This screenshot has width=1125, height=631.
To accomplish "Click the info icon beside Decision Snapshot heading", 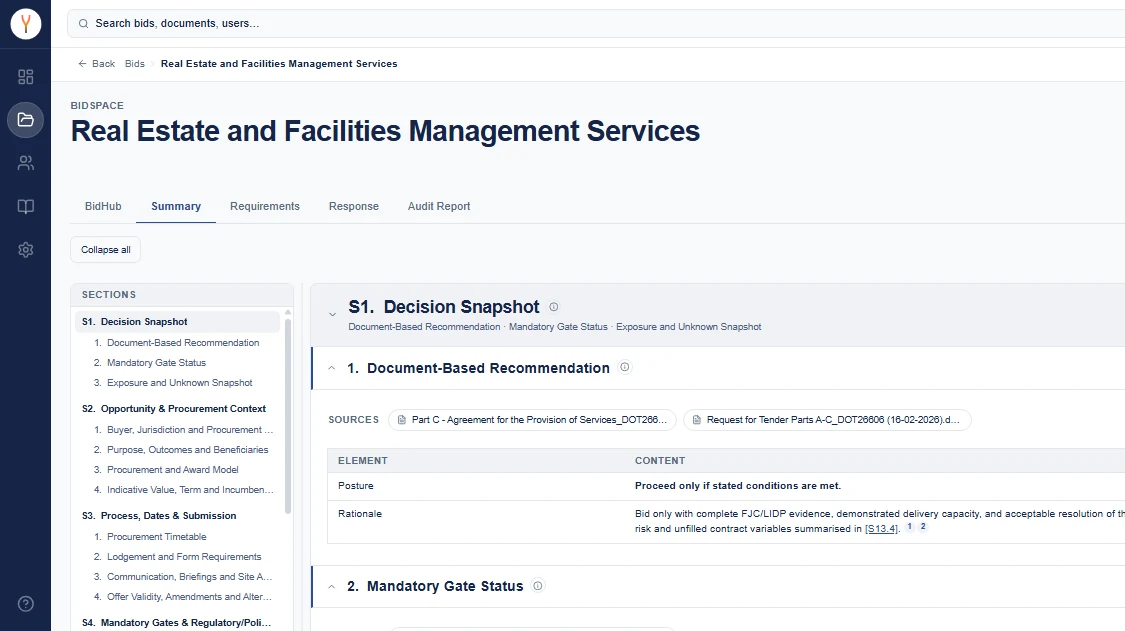I will click(x=554, y=307).
